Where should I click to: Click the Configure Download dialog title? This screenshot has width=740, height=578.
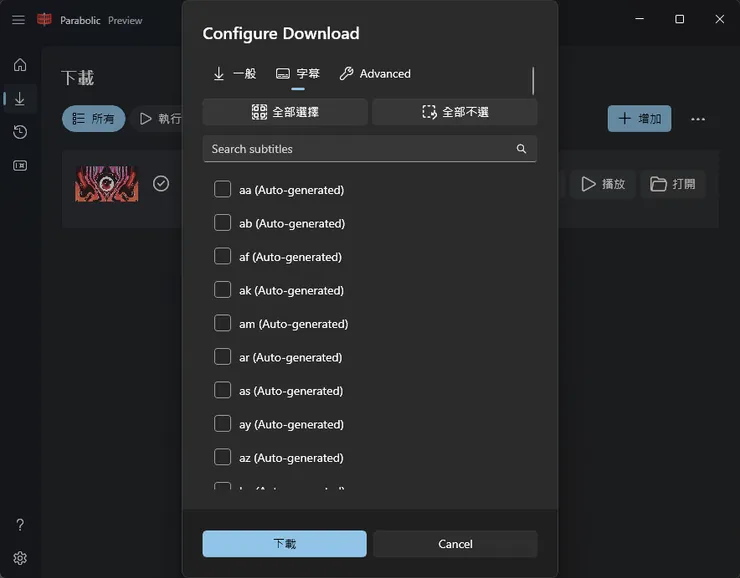click(x=281, y=34)
